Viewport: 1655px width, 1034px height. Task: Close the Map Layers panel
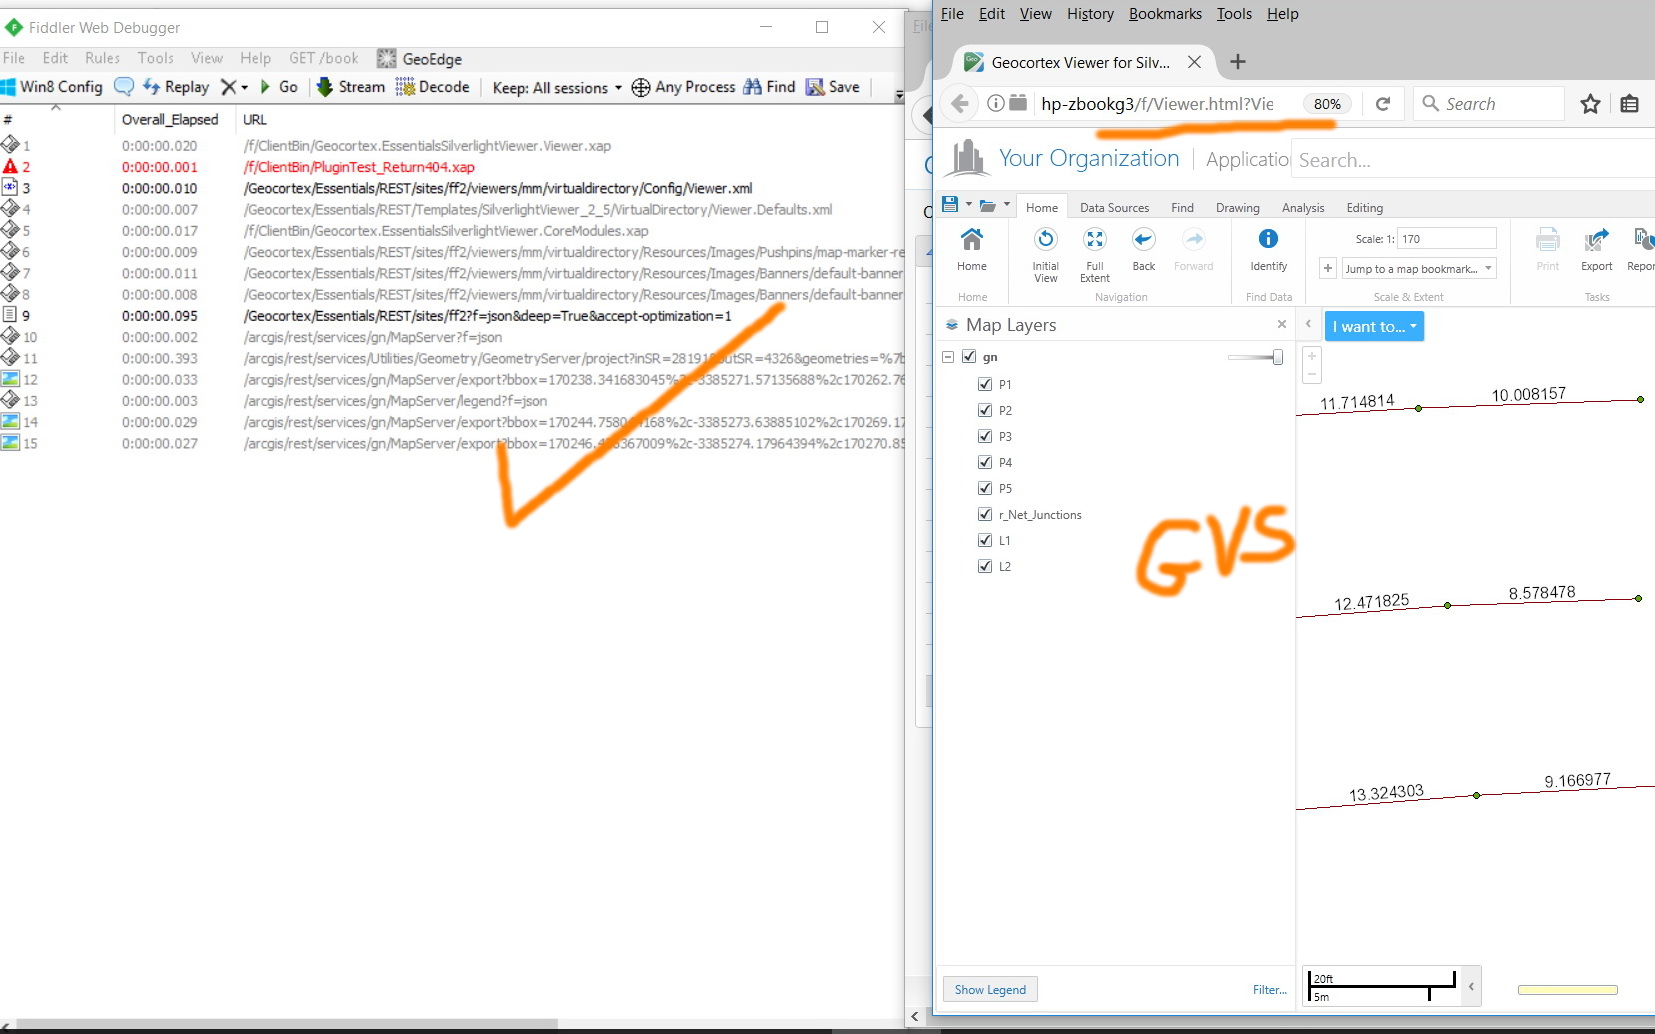point(1282,324)
